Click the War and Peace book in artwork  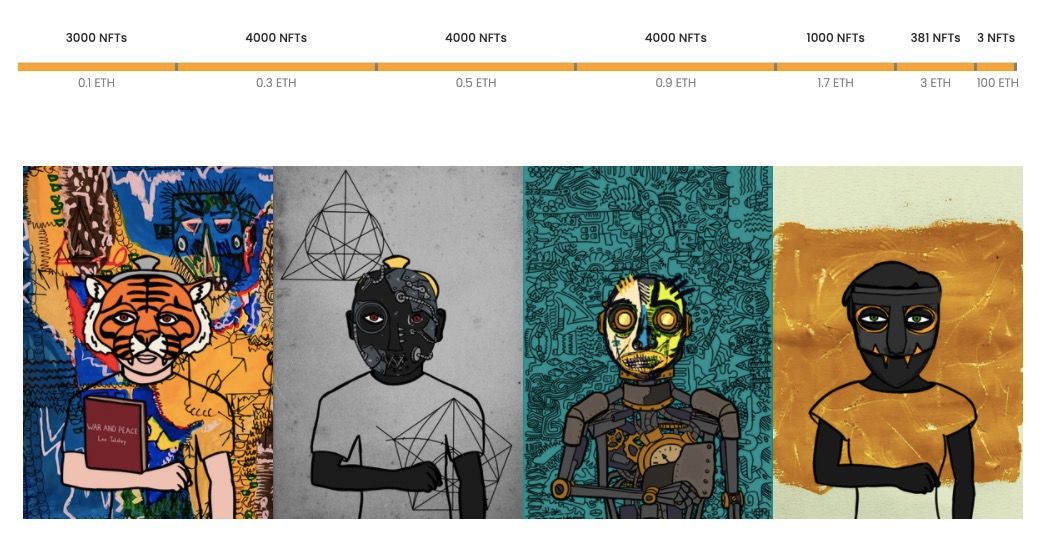114,433
